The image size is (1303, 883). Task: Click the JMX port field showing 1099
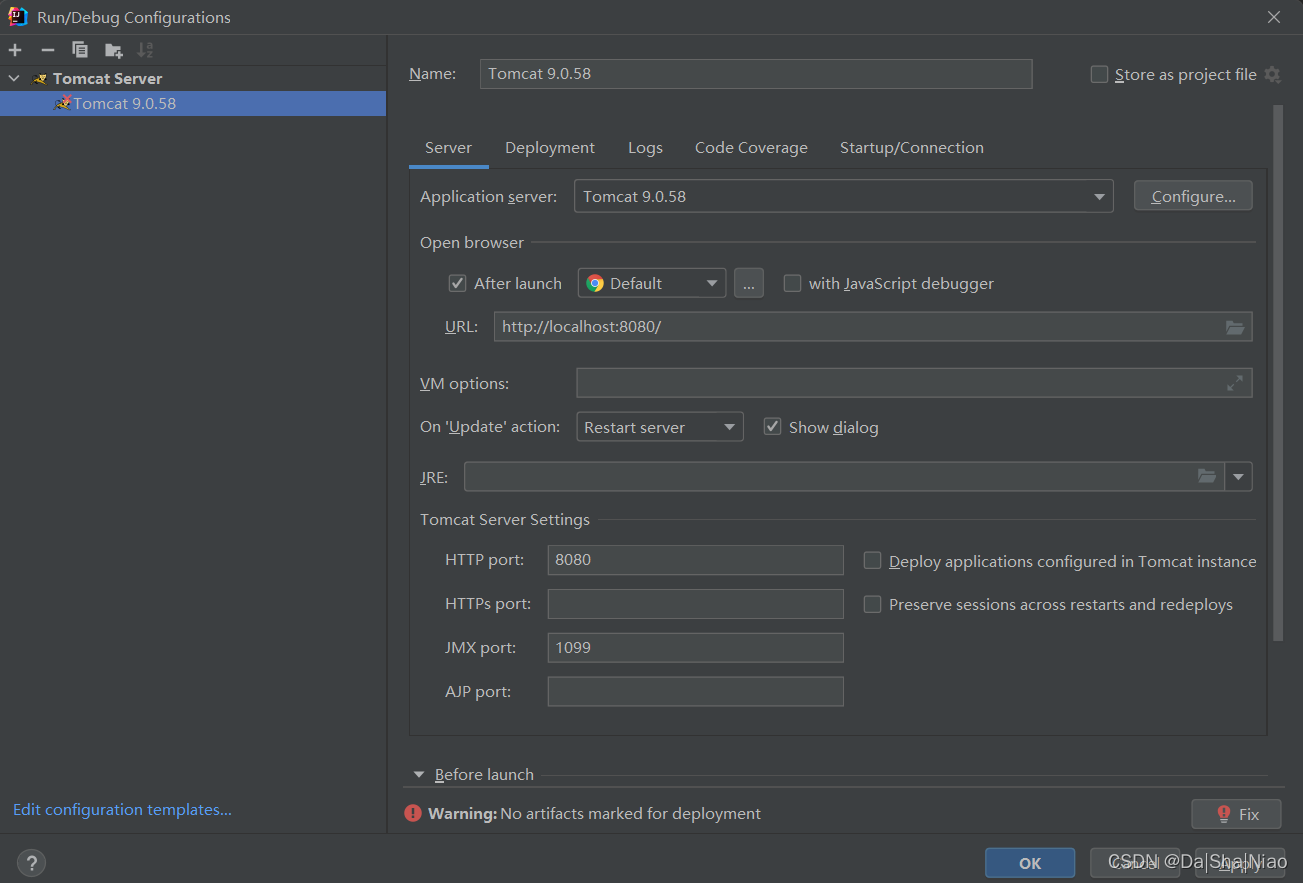coord(696,648)
